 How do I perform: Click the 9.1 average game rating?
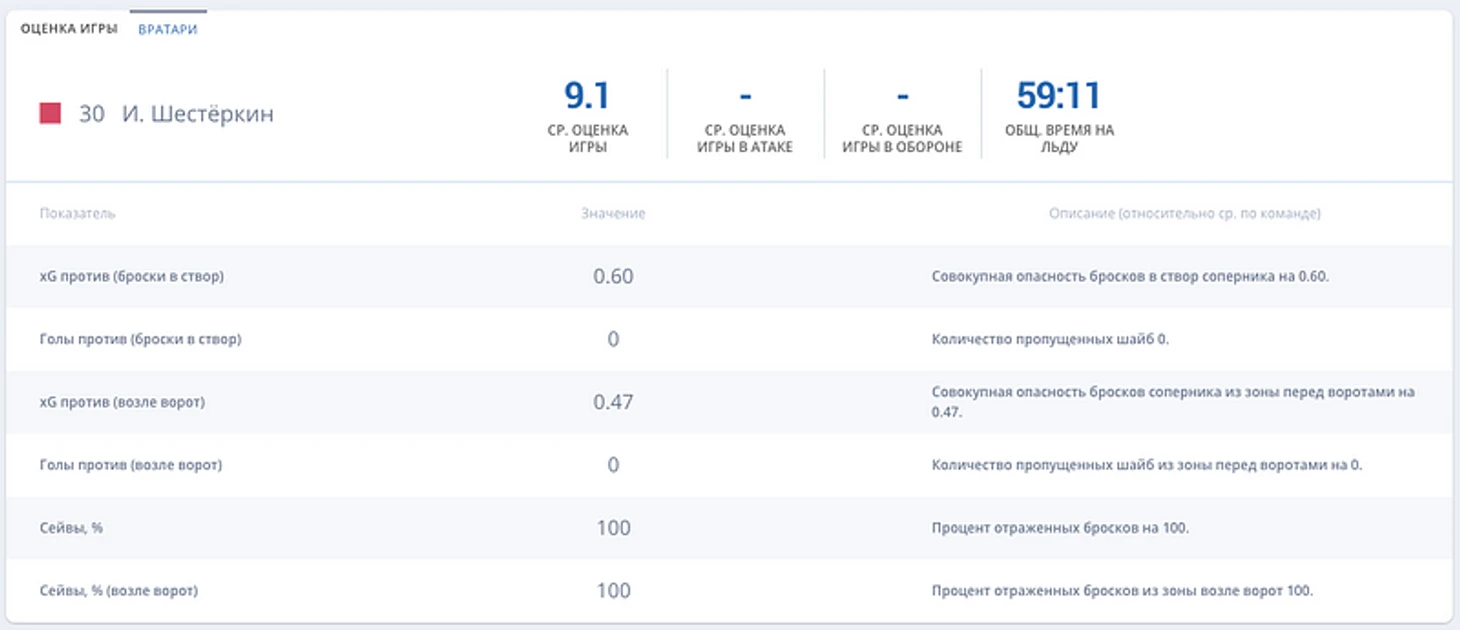point(587,96)
